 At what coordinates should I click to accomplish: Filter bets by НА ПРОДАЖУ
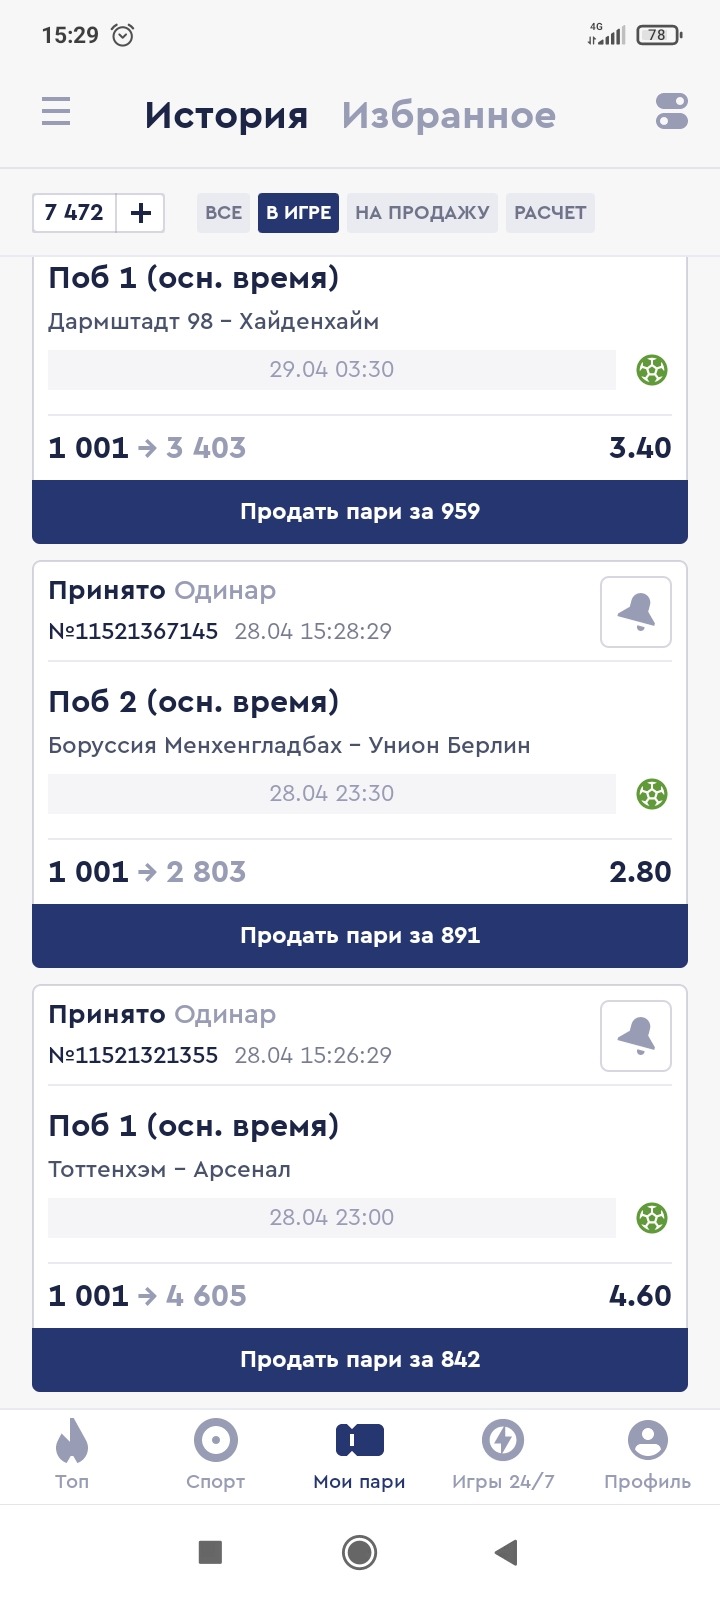click(422, 213)
